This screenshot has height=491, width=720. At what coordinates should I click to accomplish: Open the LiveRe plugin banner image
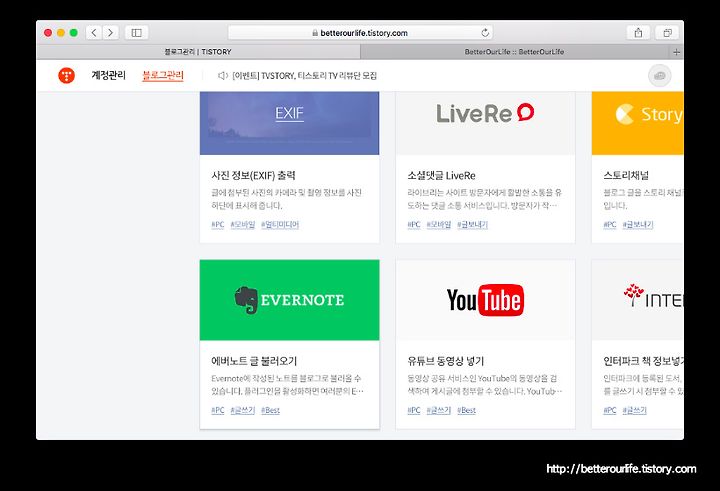pos(485,123)
